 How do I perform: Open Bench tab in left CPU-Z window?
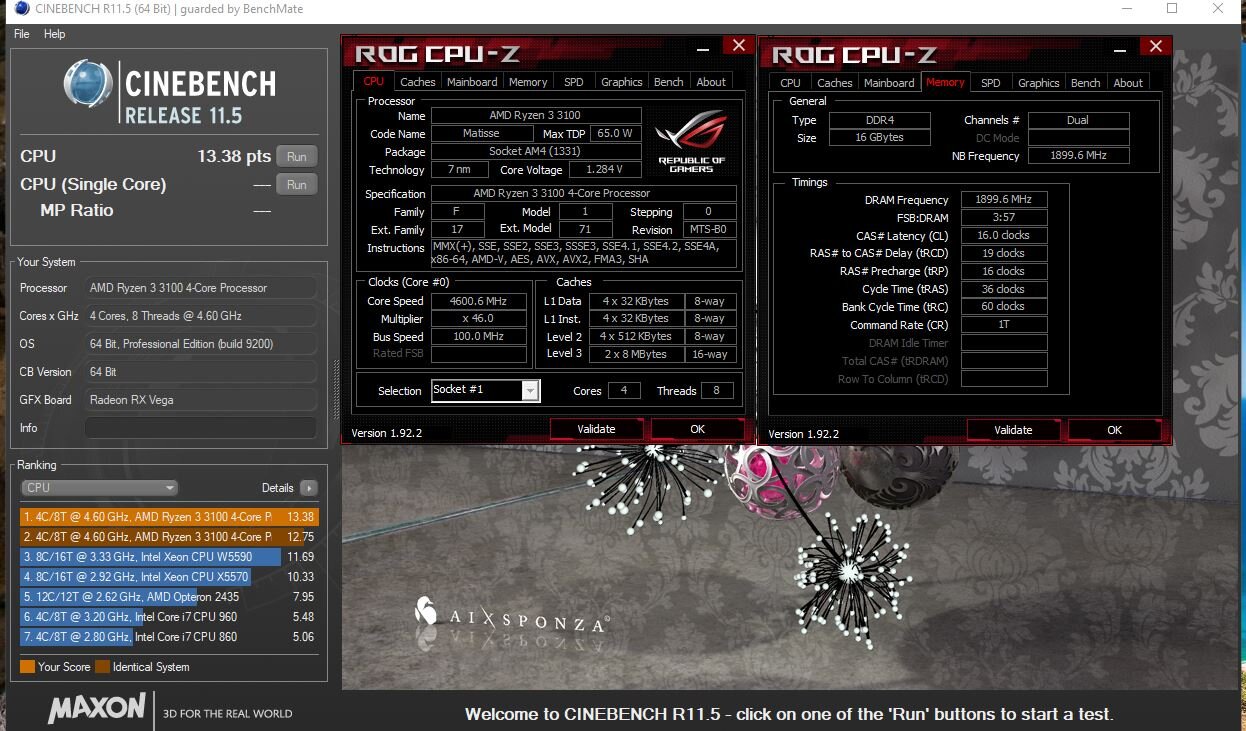pos(669,82)
